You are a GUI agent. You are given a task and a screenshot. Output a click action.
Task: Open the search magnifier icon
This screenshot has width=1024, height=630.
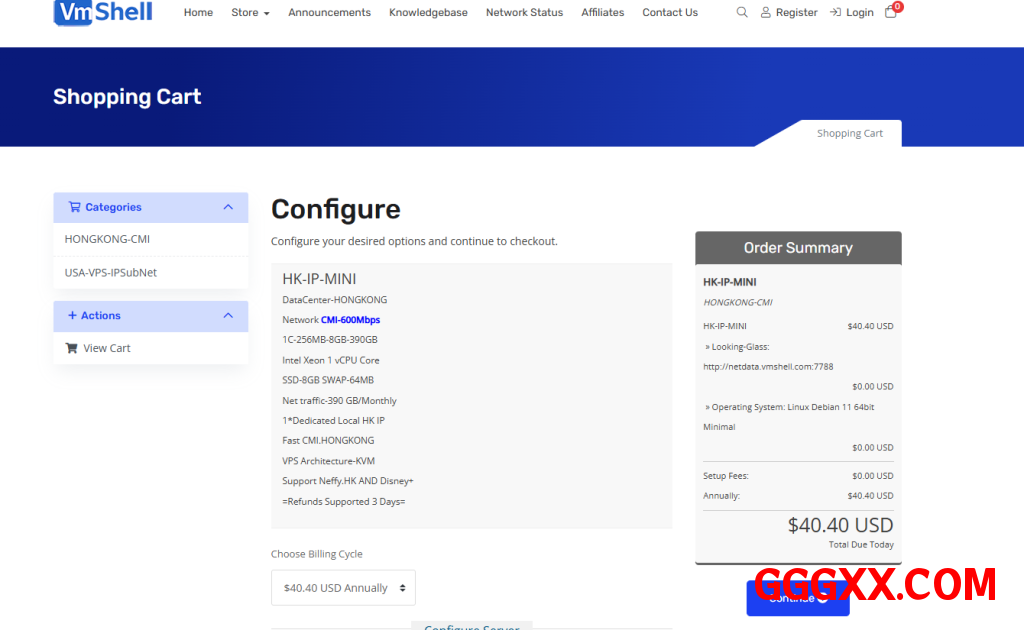[742, 13]
